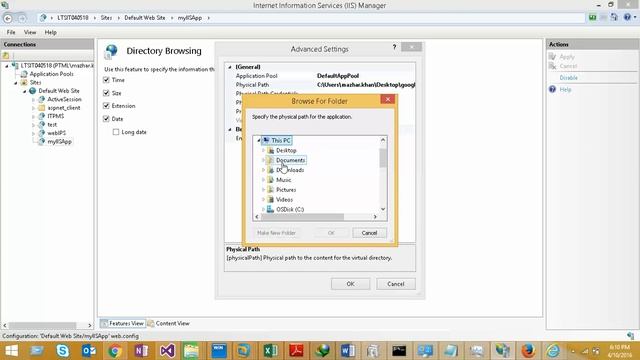This screenshot has width=640, height=360.
Task: Click Cancel in the Advanced Settings dialog
Action: click(396, 284)
